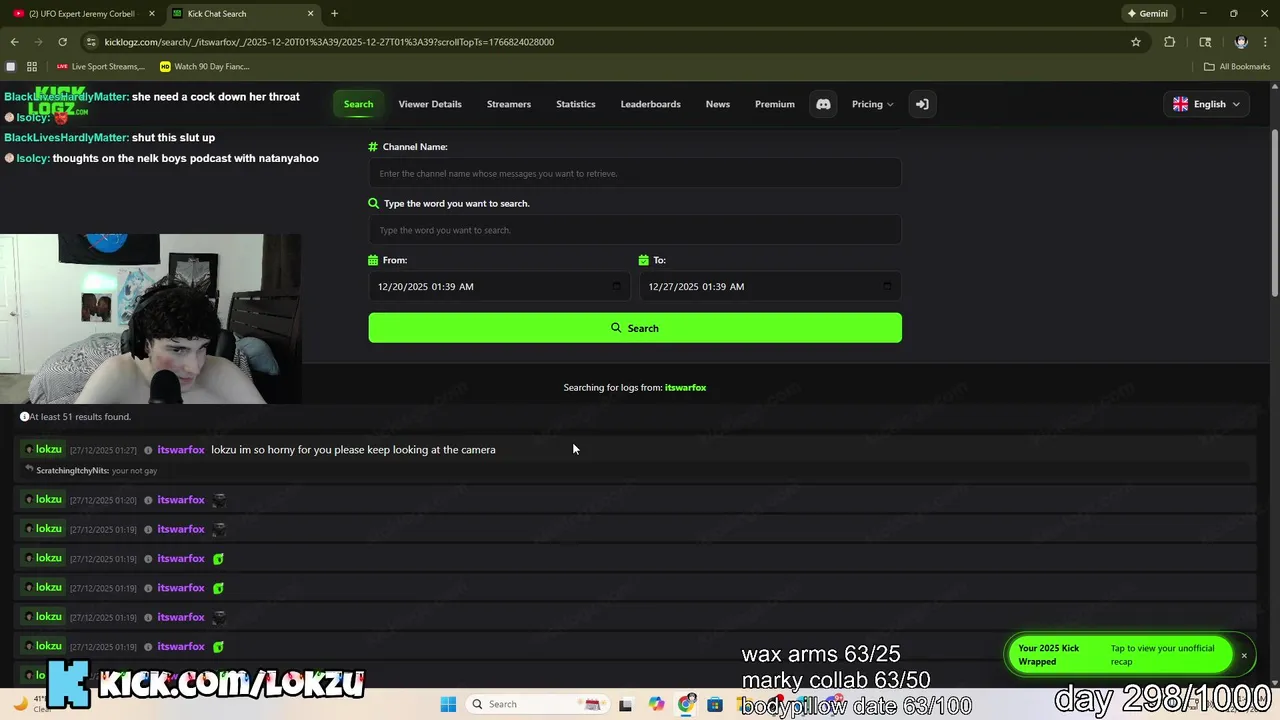1280x720 pixels.
Task: Open the Premium page
Action: coord(775,104)
